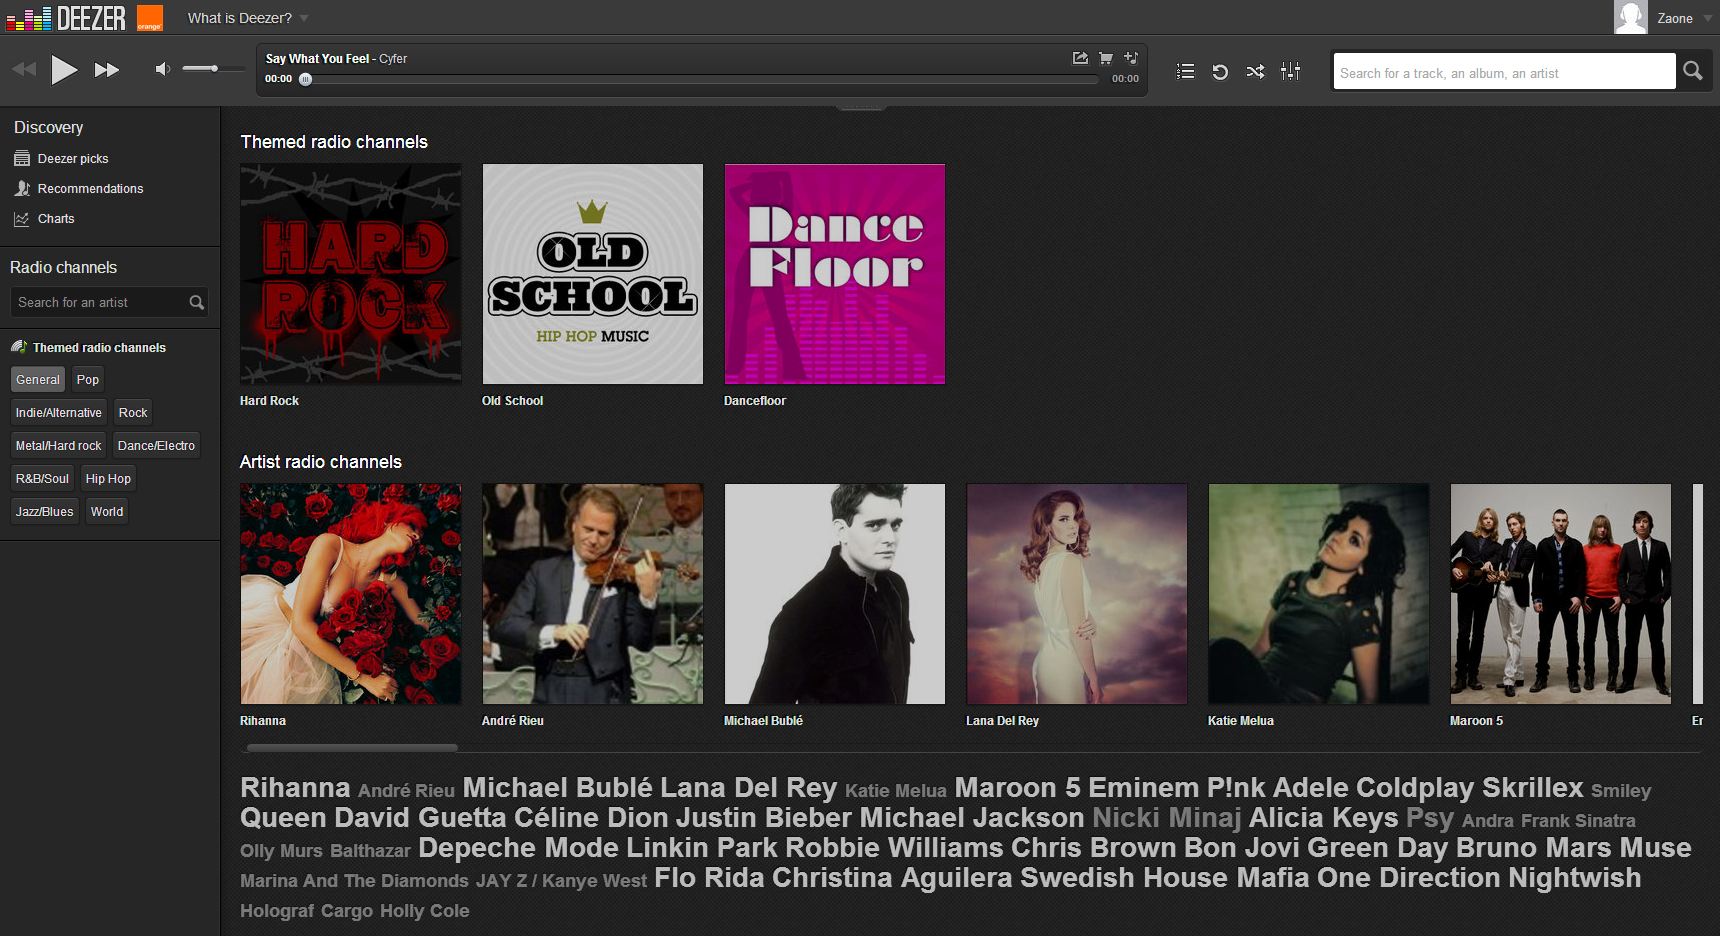
Task: Share the current track
Action: (1080, 58)
